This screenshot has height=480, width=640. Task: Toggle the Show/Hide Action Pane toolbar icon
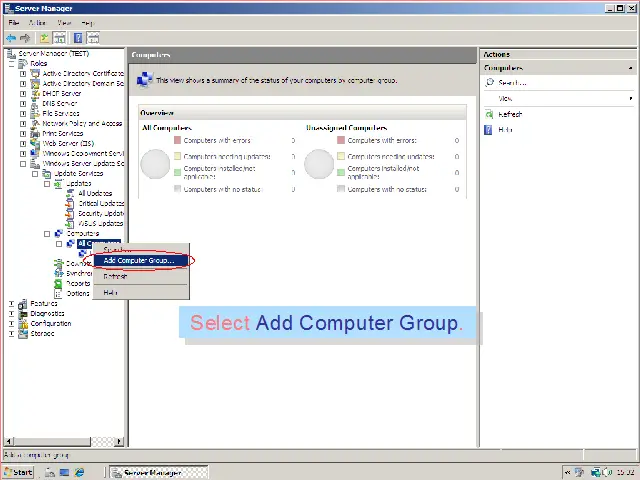93,38
